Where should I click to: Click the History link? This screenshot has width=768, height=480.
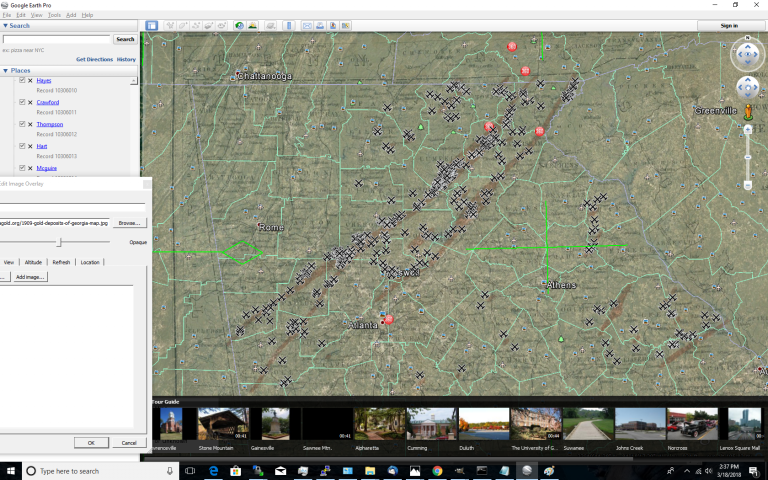126,59
